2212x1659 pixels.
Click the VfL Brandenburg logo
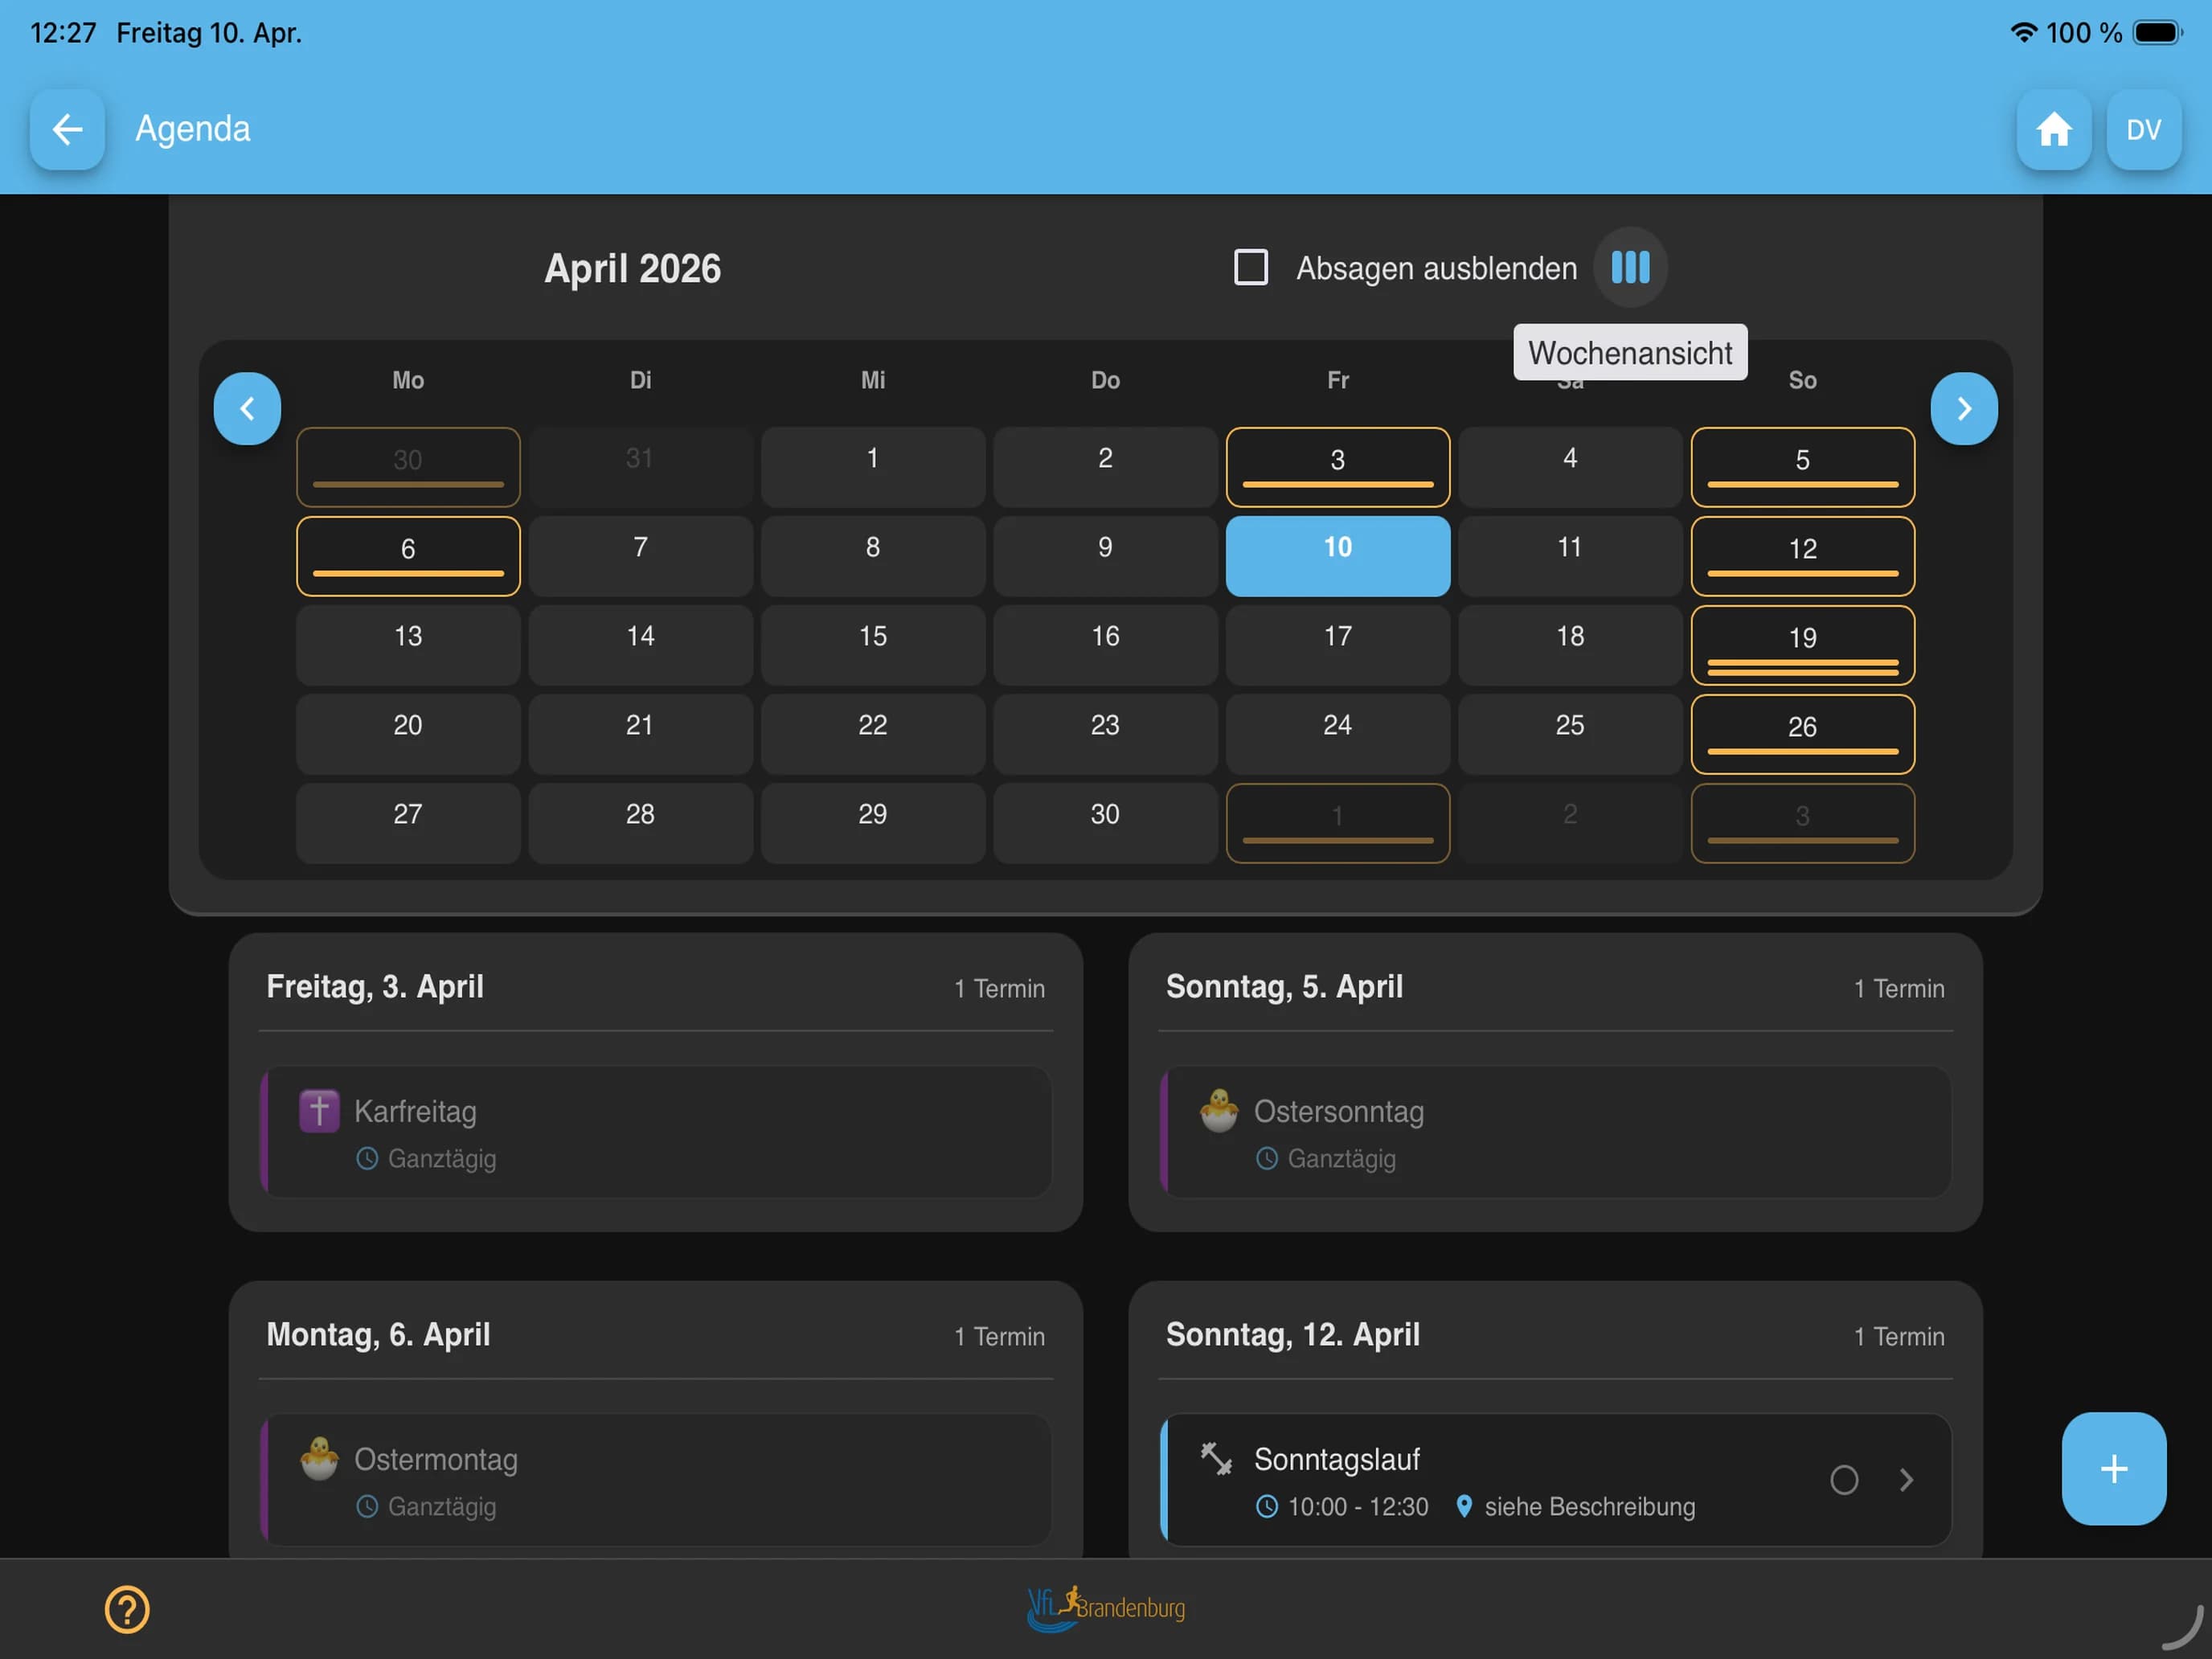1106,1607
